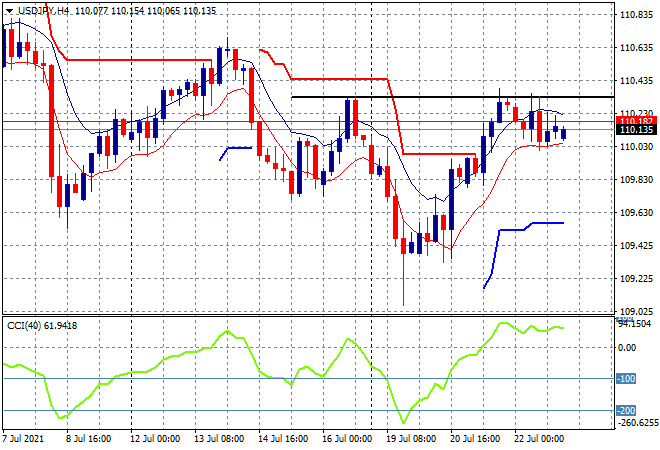Click the 12 Jul 00:00 time label
This screenshot has height=450, width=660.
click(x=155, y=439)
